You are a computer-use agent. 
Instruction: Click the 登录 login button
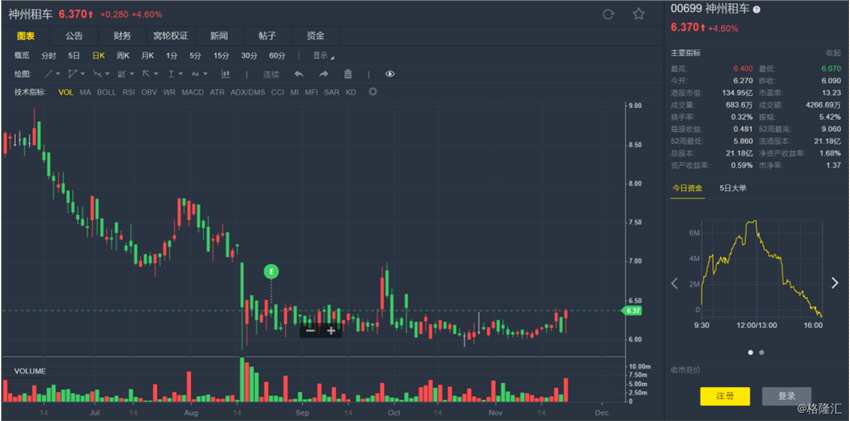pos(787,396)
